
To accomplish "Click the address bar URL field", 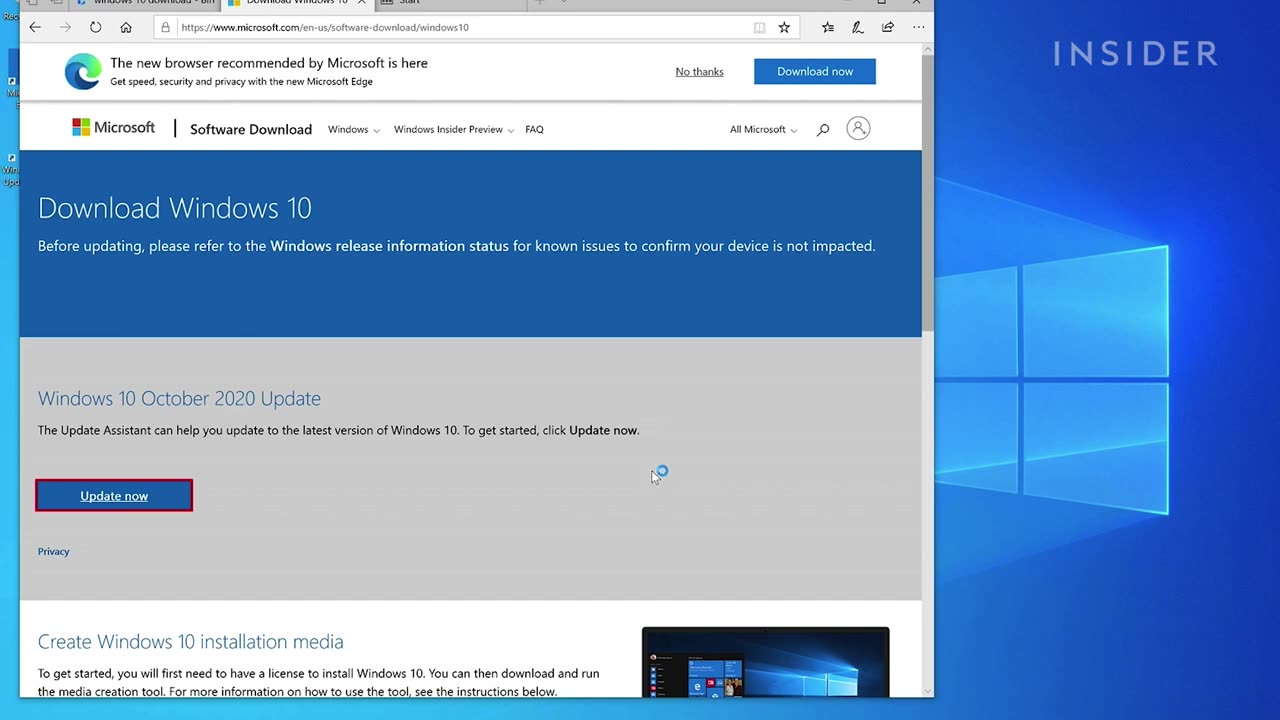I will [461, 27].
